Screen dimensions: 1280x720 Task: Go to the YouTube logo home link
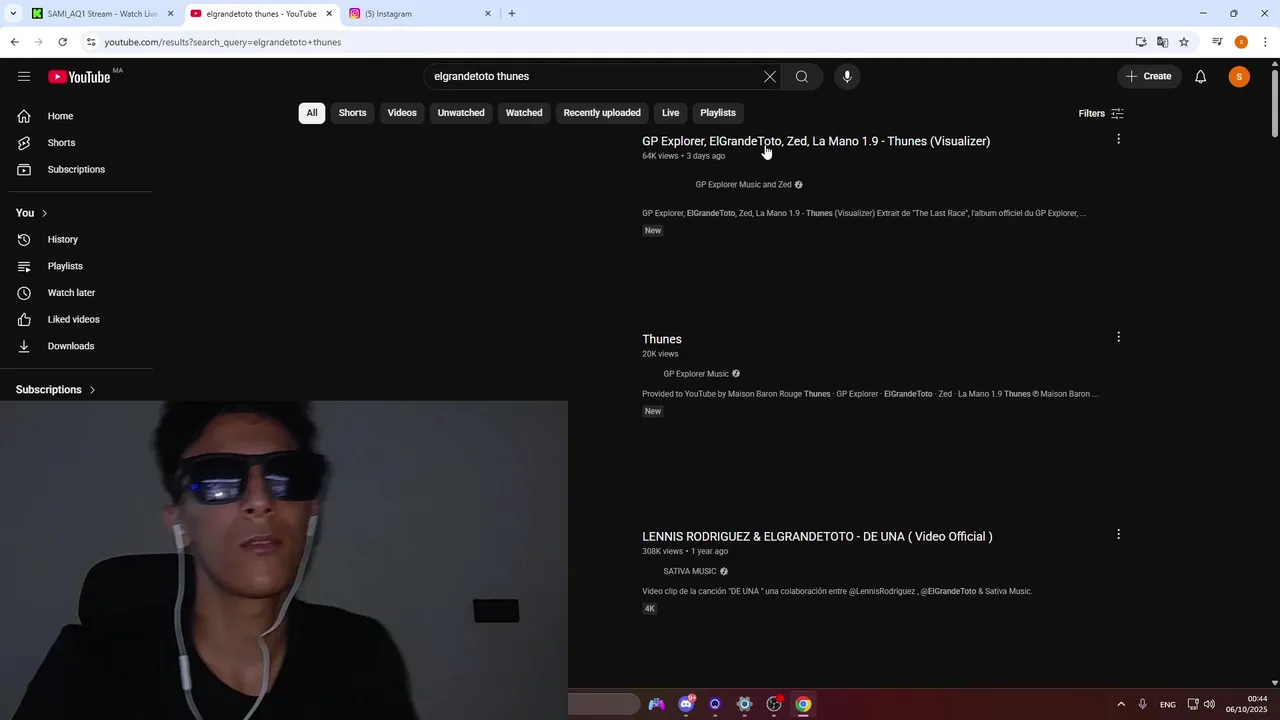point(79,77)
